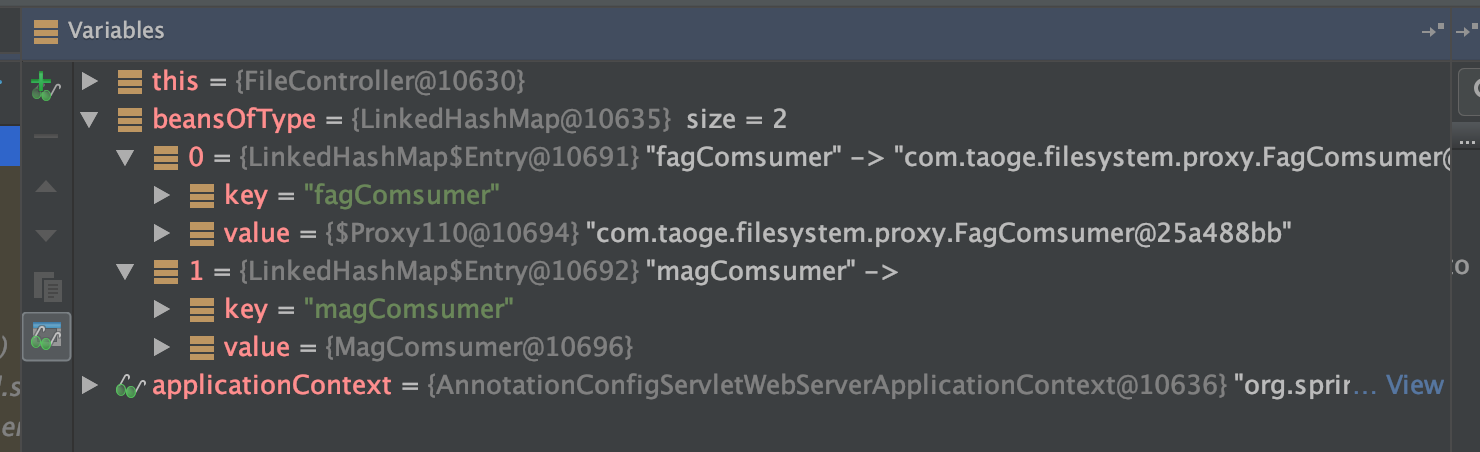Expand the applicationContext variable
The image size is (1480, 452).
coord(90,385)
